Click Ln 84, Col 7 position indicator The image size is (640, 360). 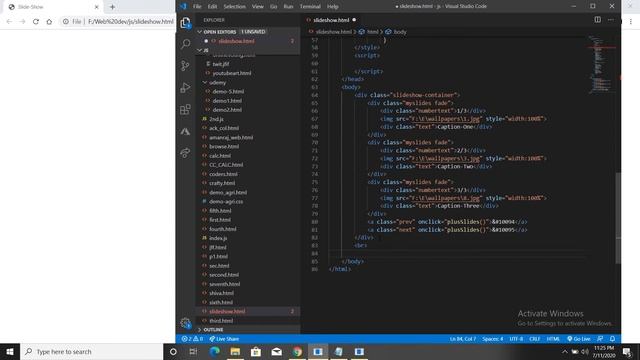(x=463, y=339)
